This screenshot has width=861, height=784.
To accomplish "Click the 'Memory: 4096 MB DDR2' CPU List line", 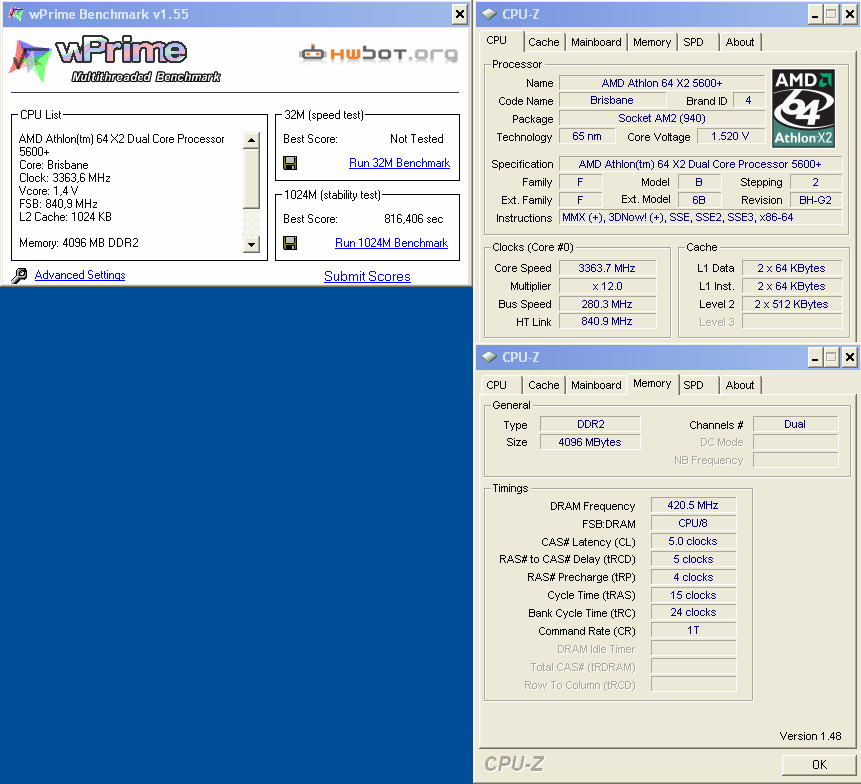I will tap(79, 243).
